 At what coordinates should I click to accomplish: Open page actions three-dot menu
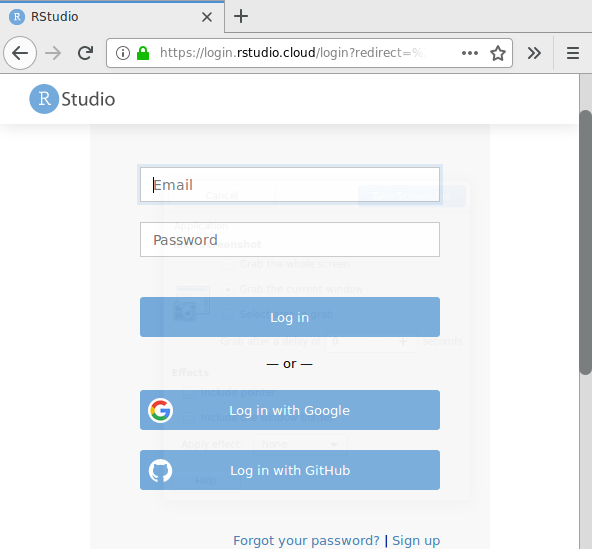470,53
